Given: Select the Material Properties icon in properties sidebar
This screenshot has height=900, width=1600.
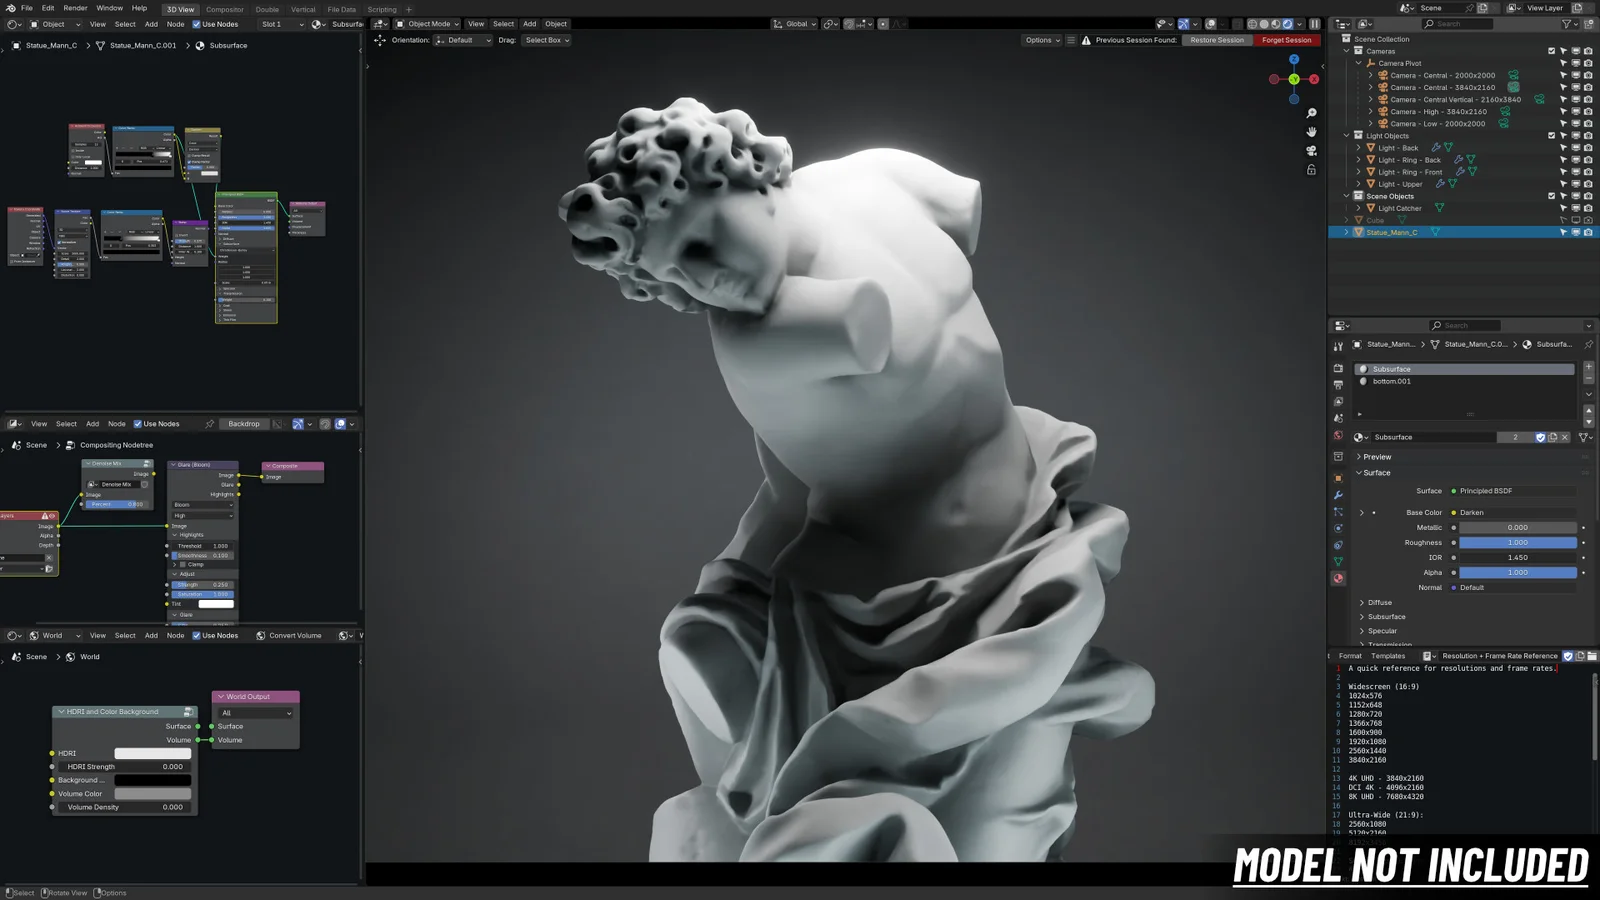Looking at the screenshot, I should 1338,578.
